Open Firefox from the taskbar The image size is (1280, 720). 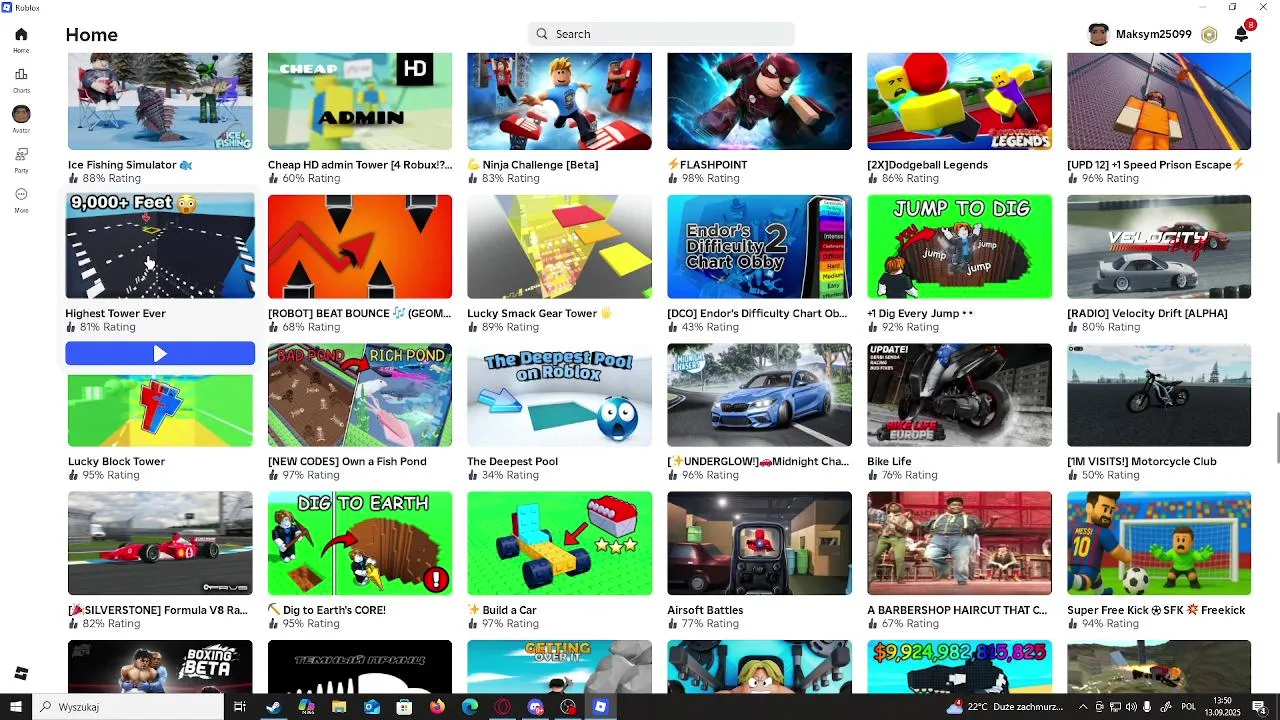coord(437,707)
